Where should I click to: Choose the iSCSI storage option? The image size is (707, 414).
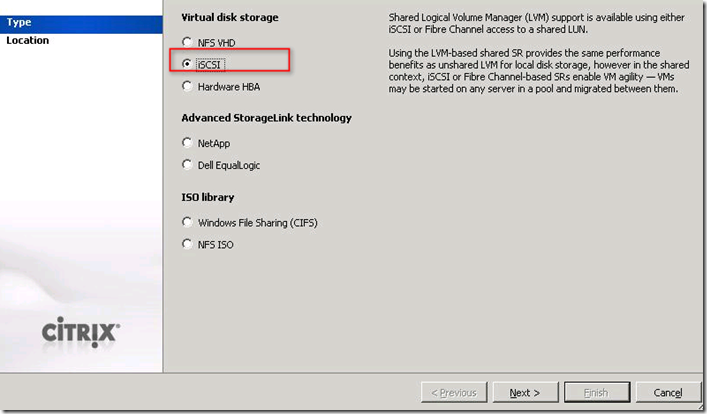click(x=187, y=63)
